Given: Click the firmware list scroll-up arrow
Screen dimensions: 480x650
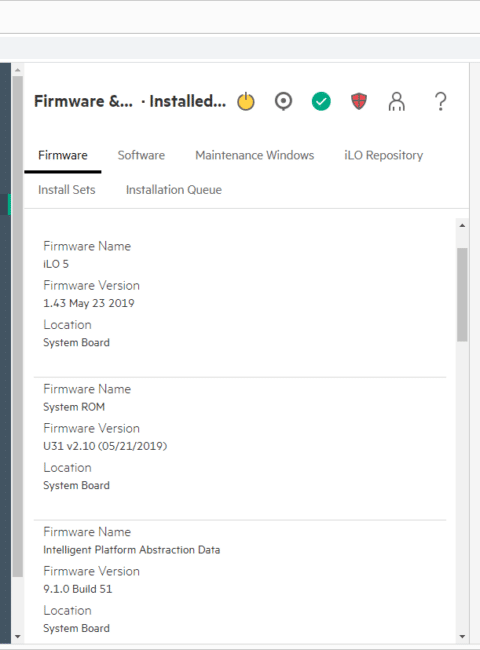Looking at the screenshot, I should [462, 226].
